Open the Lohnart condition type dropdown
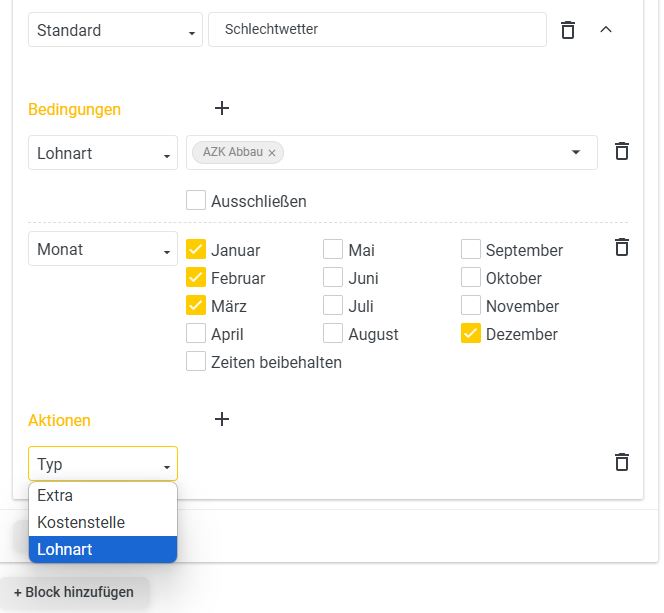664x613 pixels. pyautogui.click(x=103, y=153)
